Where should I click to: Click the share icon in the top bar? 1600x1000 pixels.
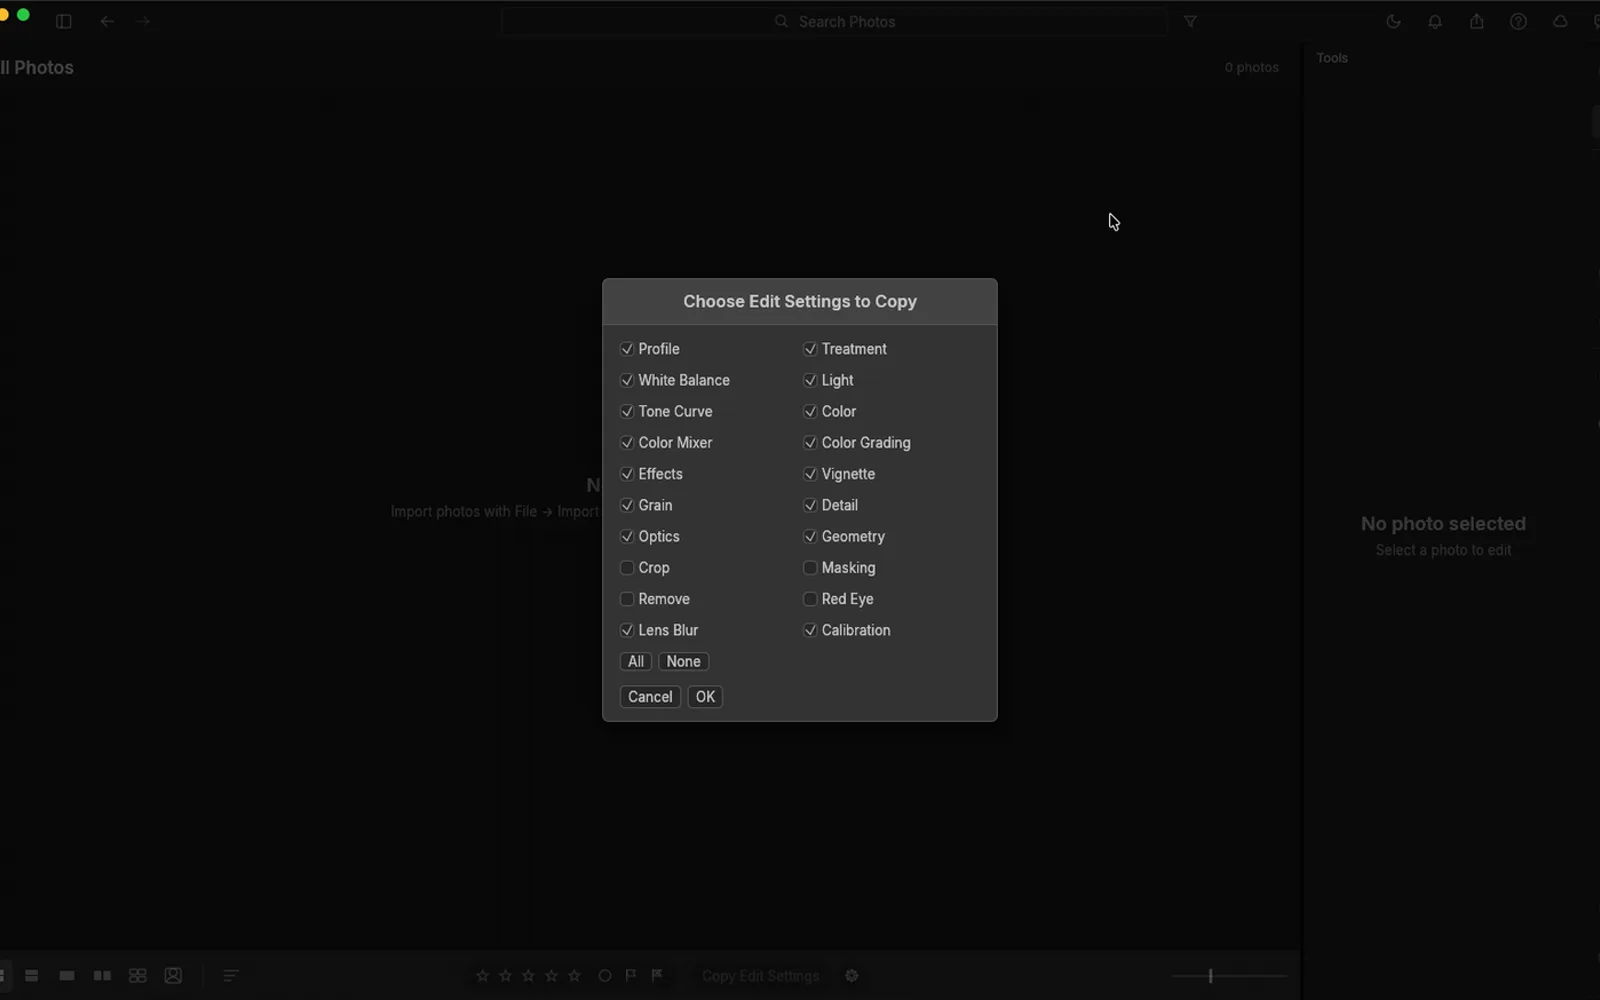click(1477, 21)
